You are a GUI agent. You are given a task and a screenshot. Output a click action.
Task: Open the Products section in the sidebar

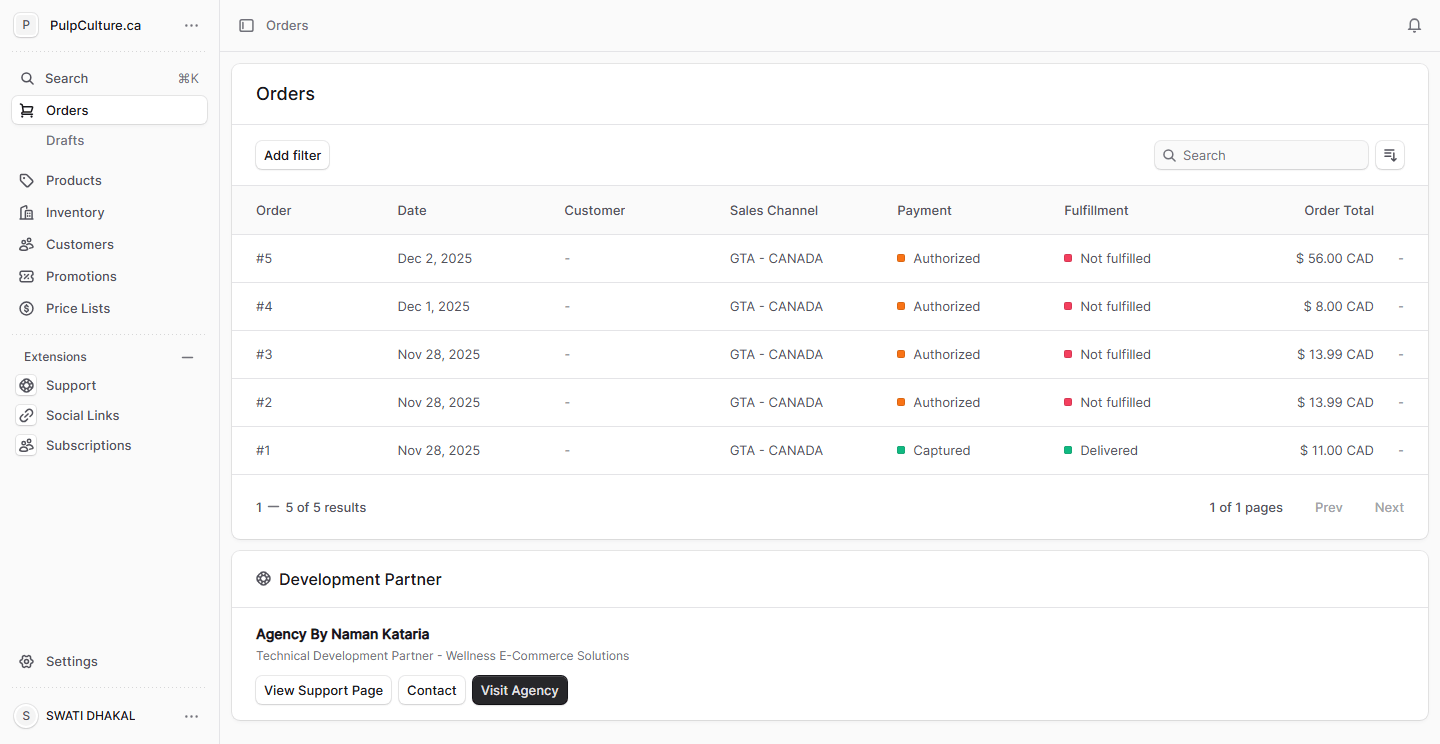(x=73, y=180)
